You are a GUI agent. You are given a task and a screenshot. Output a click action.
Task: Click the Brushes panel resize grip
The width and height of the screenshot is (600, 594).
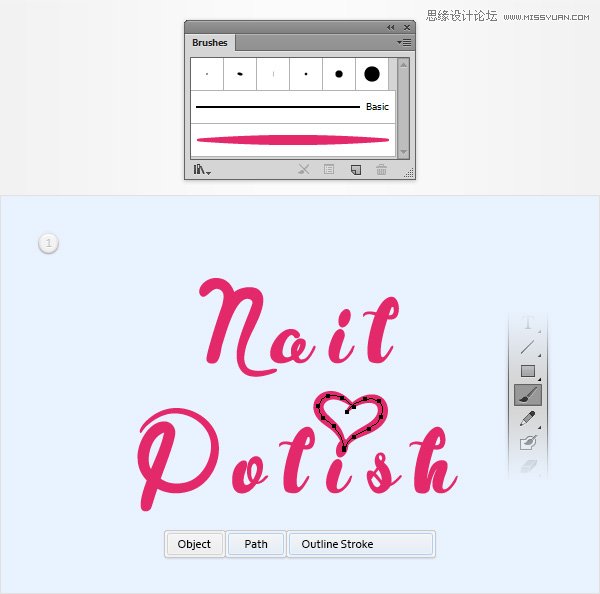tap(409, 173)
